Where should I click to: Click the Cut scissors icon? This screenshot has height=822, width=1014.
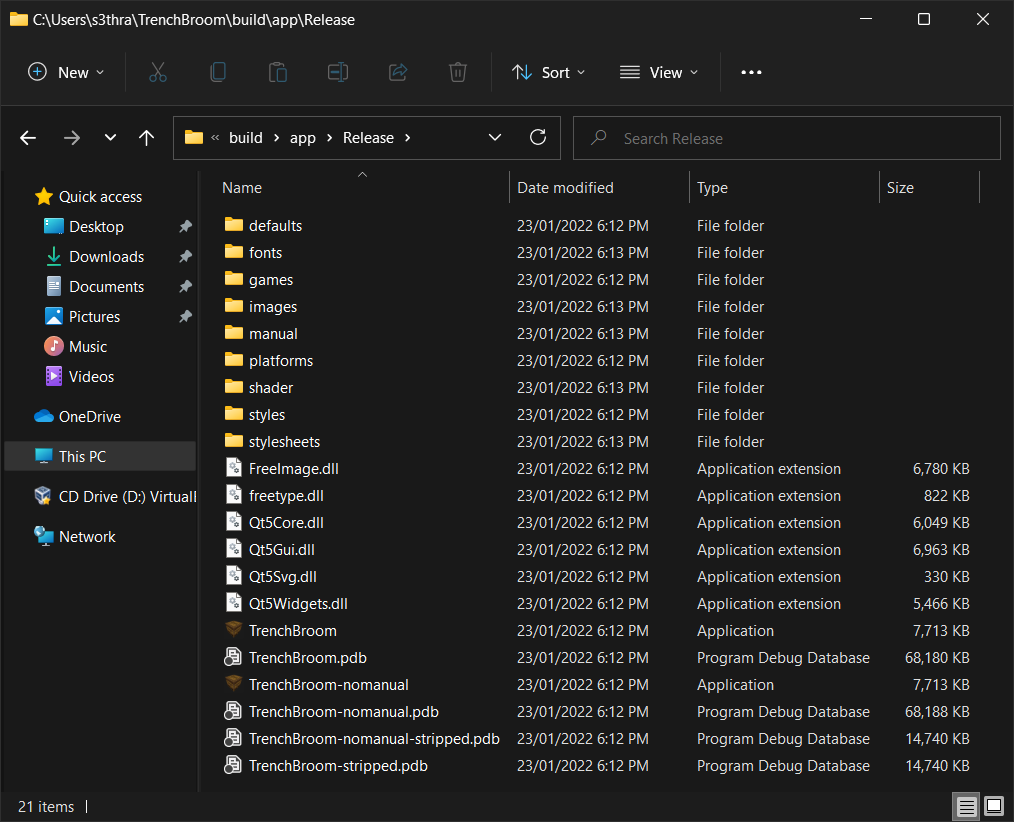point(158,72)
